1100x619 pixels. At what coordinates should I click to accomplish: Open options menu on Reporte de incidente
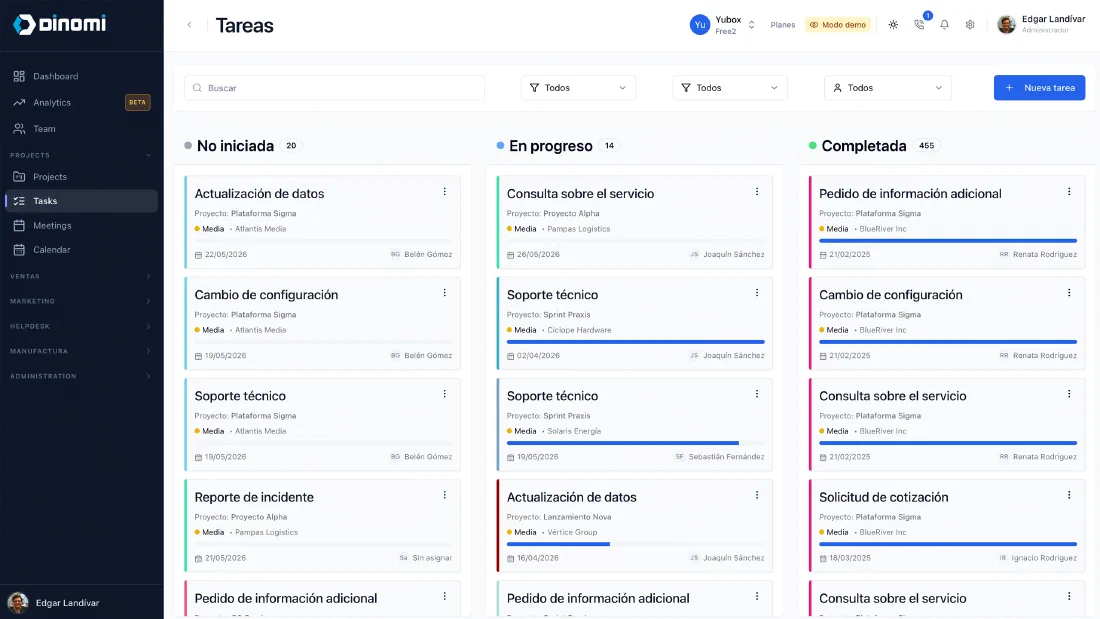pos(445,495)
